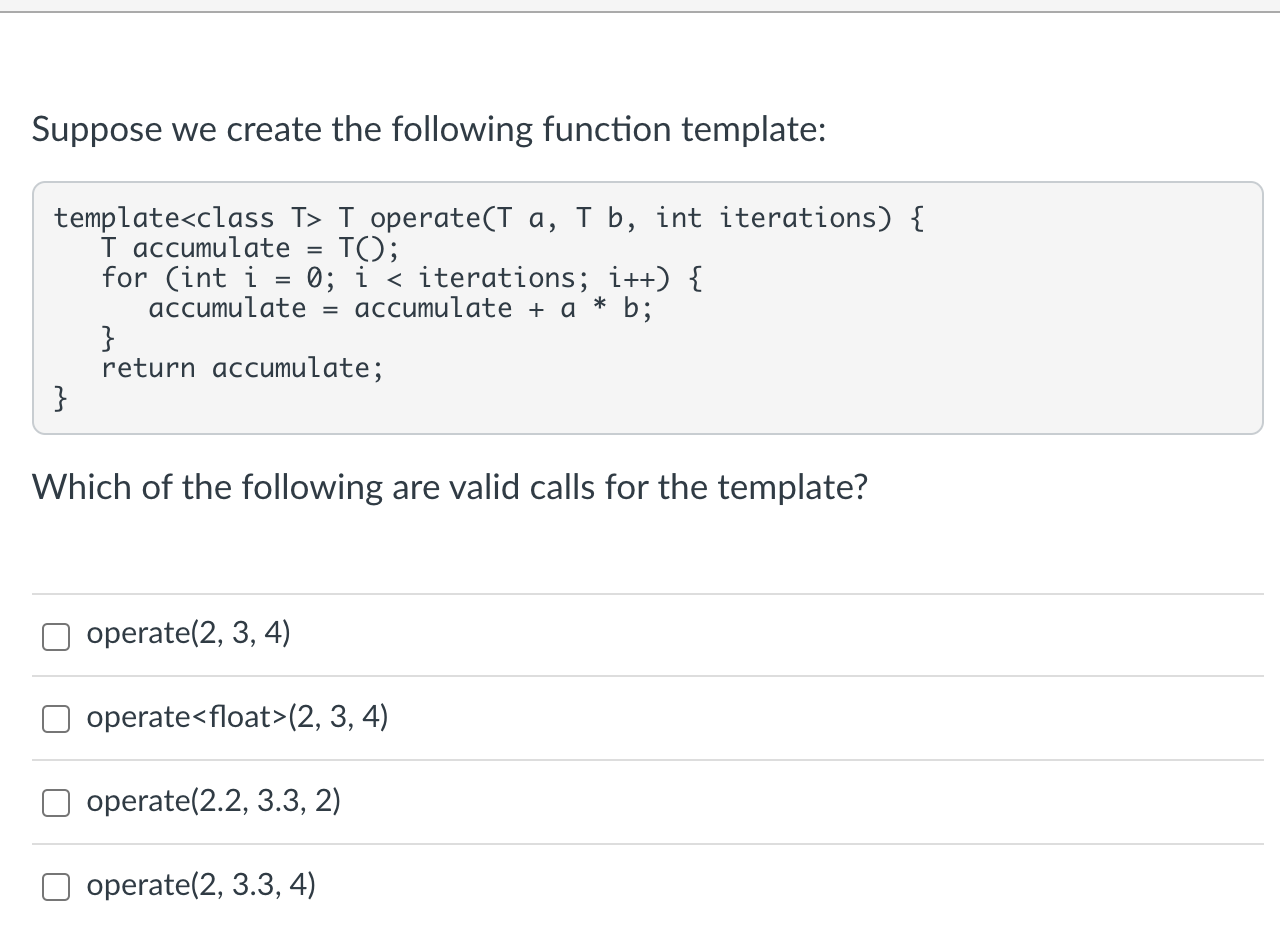
Task: Select the answer text operate(2, 3, 4)
Action: (x=189, y=634)
